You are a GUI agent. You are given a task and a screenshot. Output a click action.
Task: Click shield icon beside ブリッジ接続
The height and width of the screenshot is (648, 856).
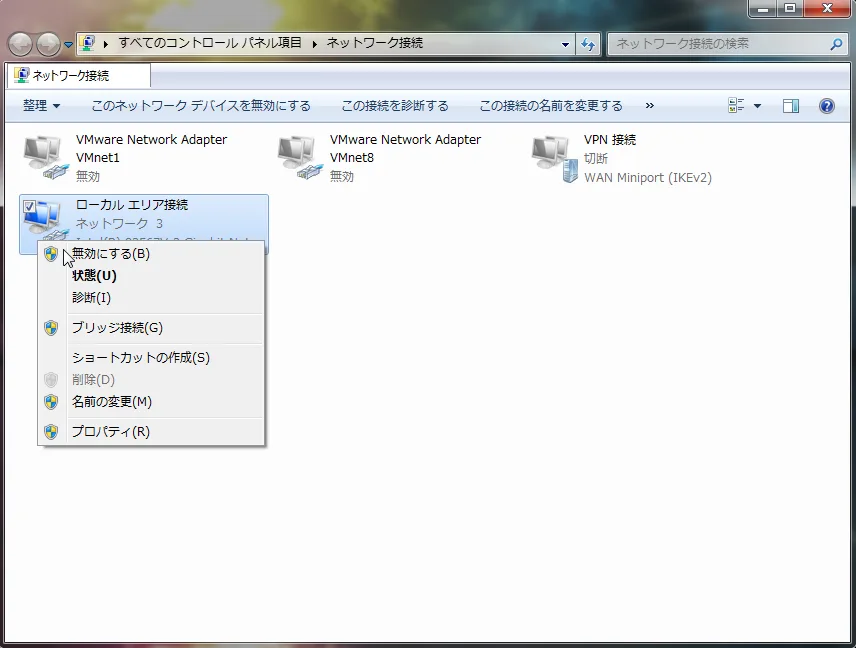tap(51, 328)
